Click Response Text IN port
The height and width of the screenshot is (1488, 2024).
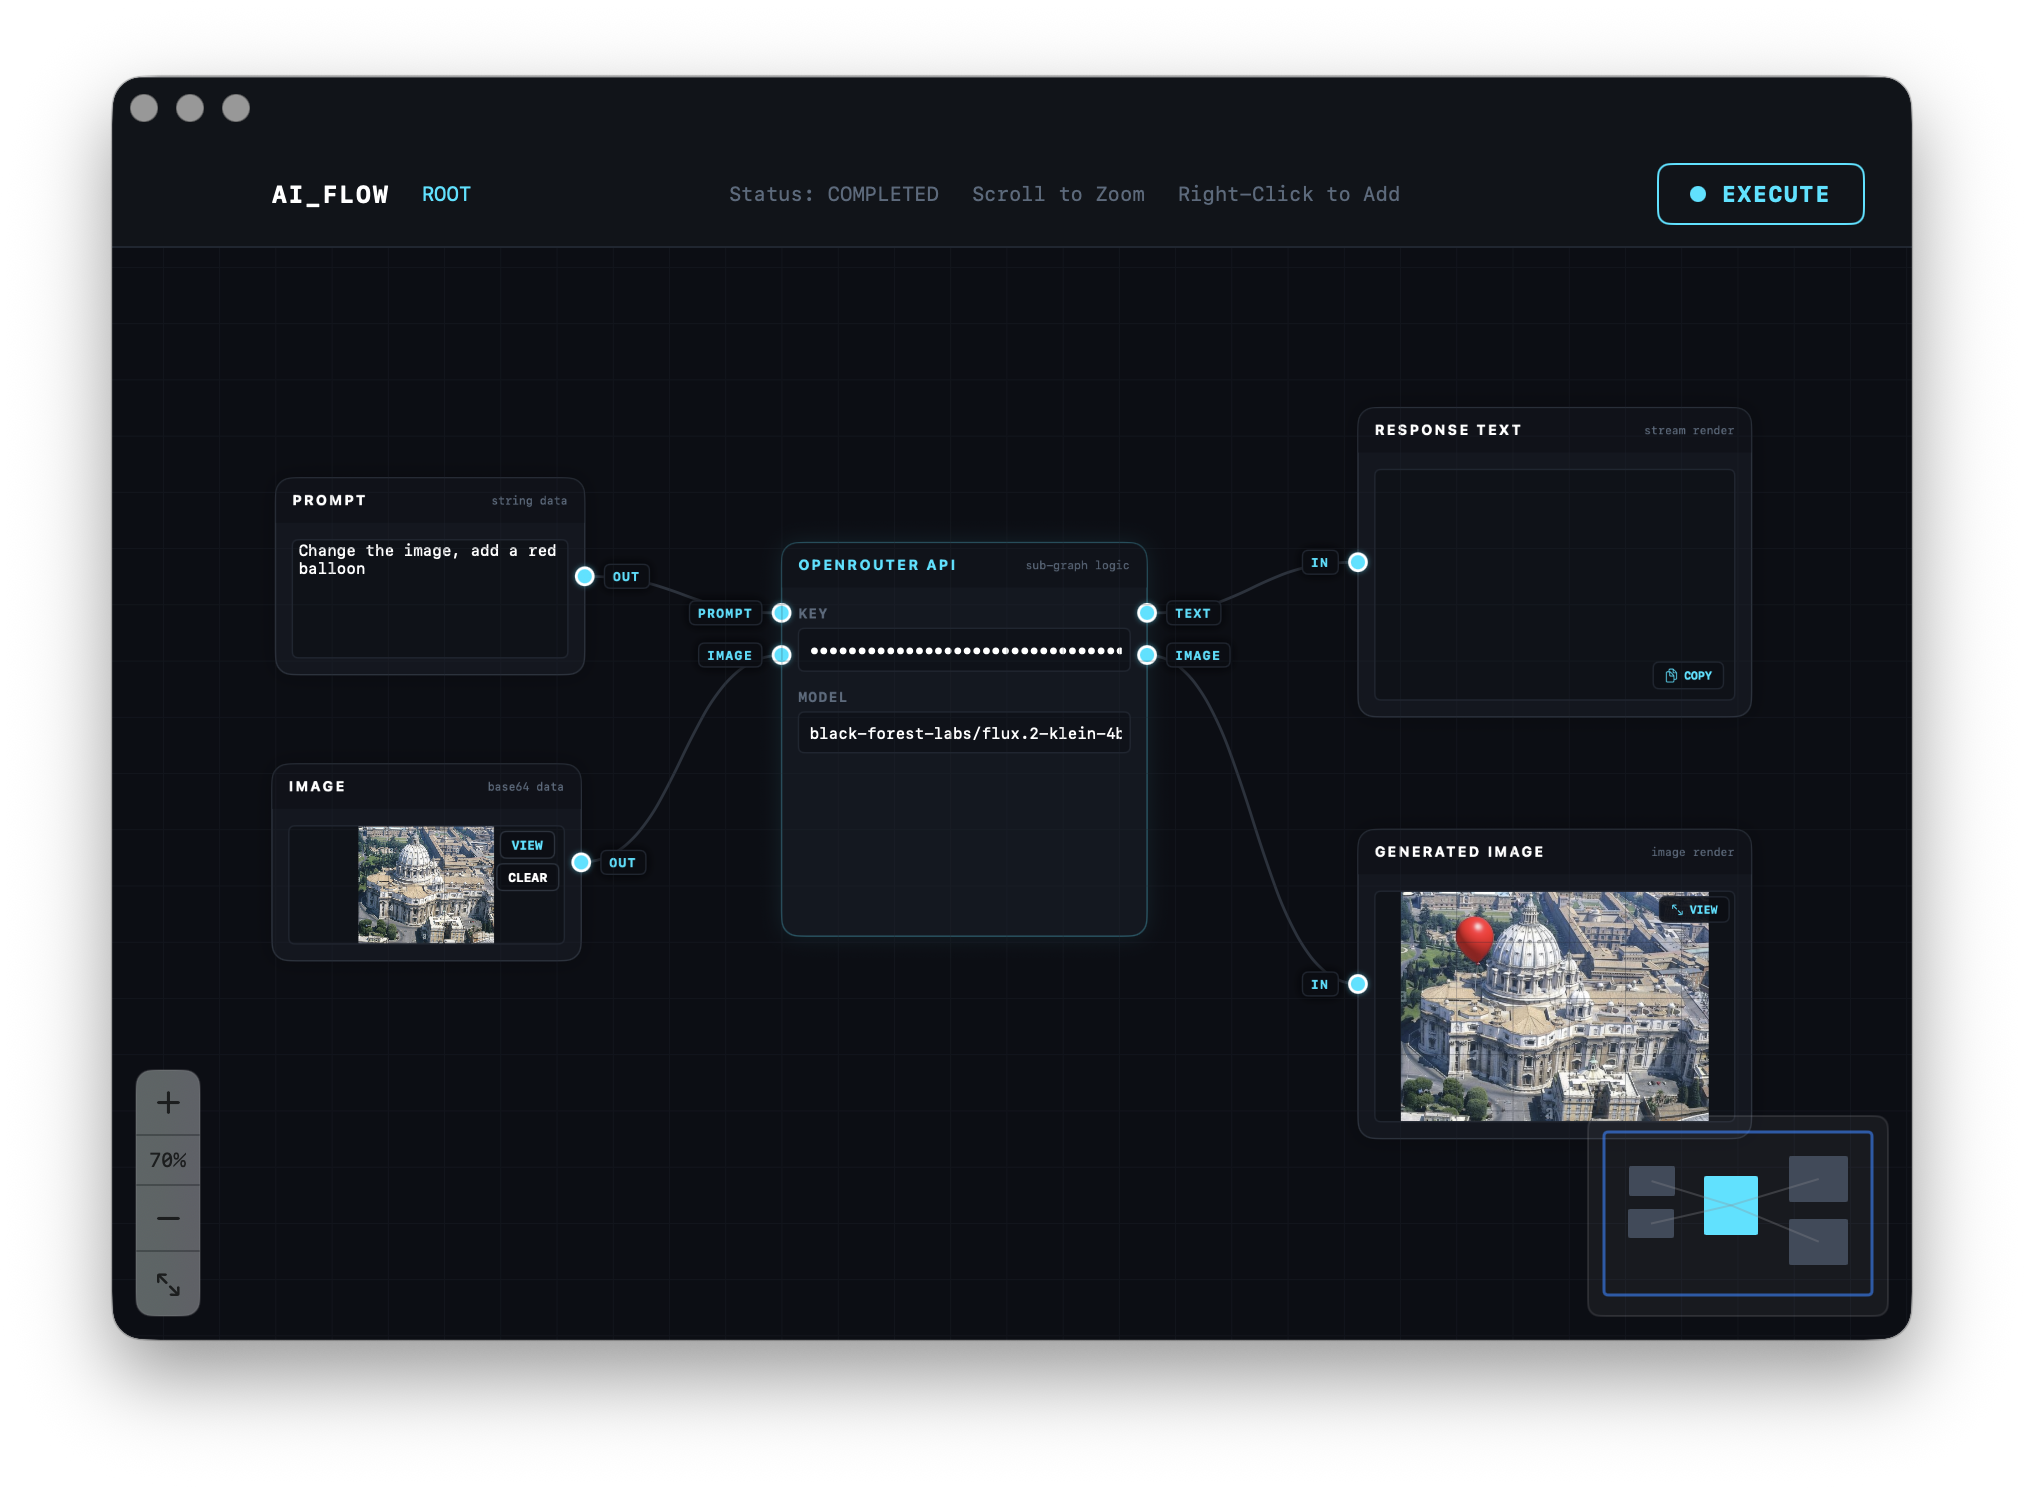(1358, 562)
